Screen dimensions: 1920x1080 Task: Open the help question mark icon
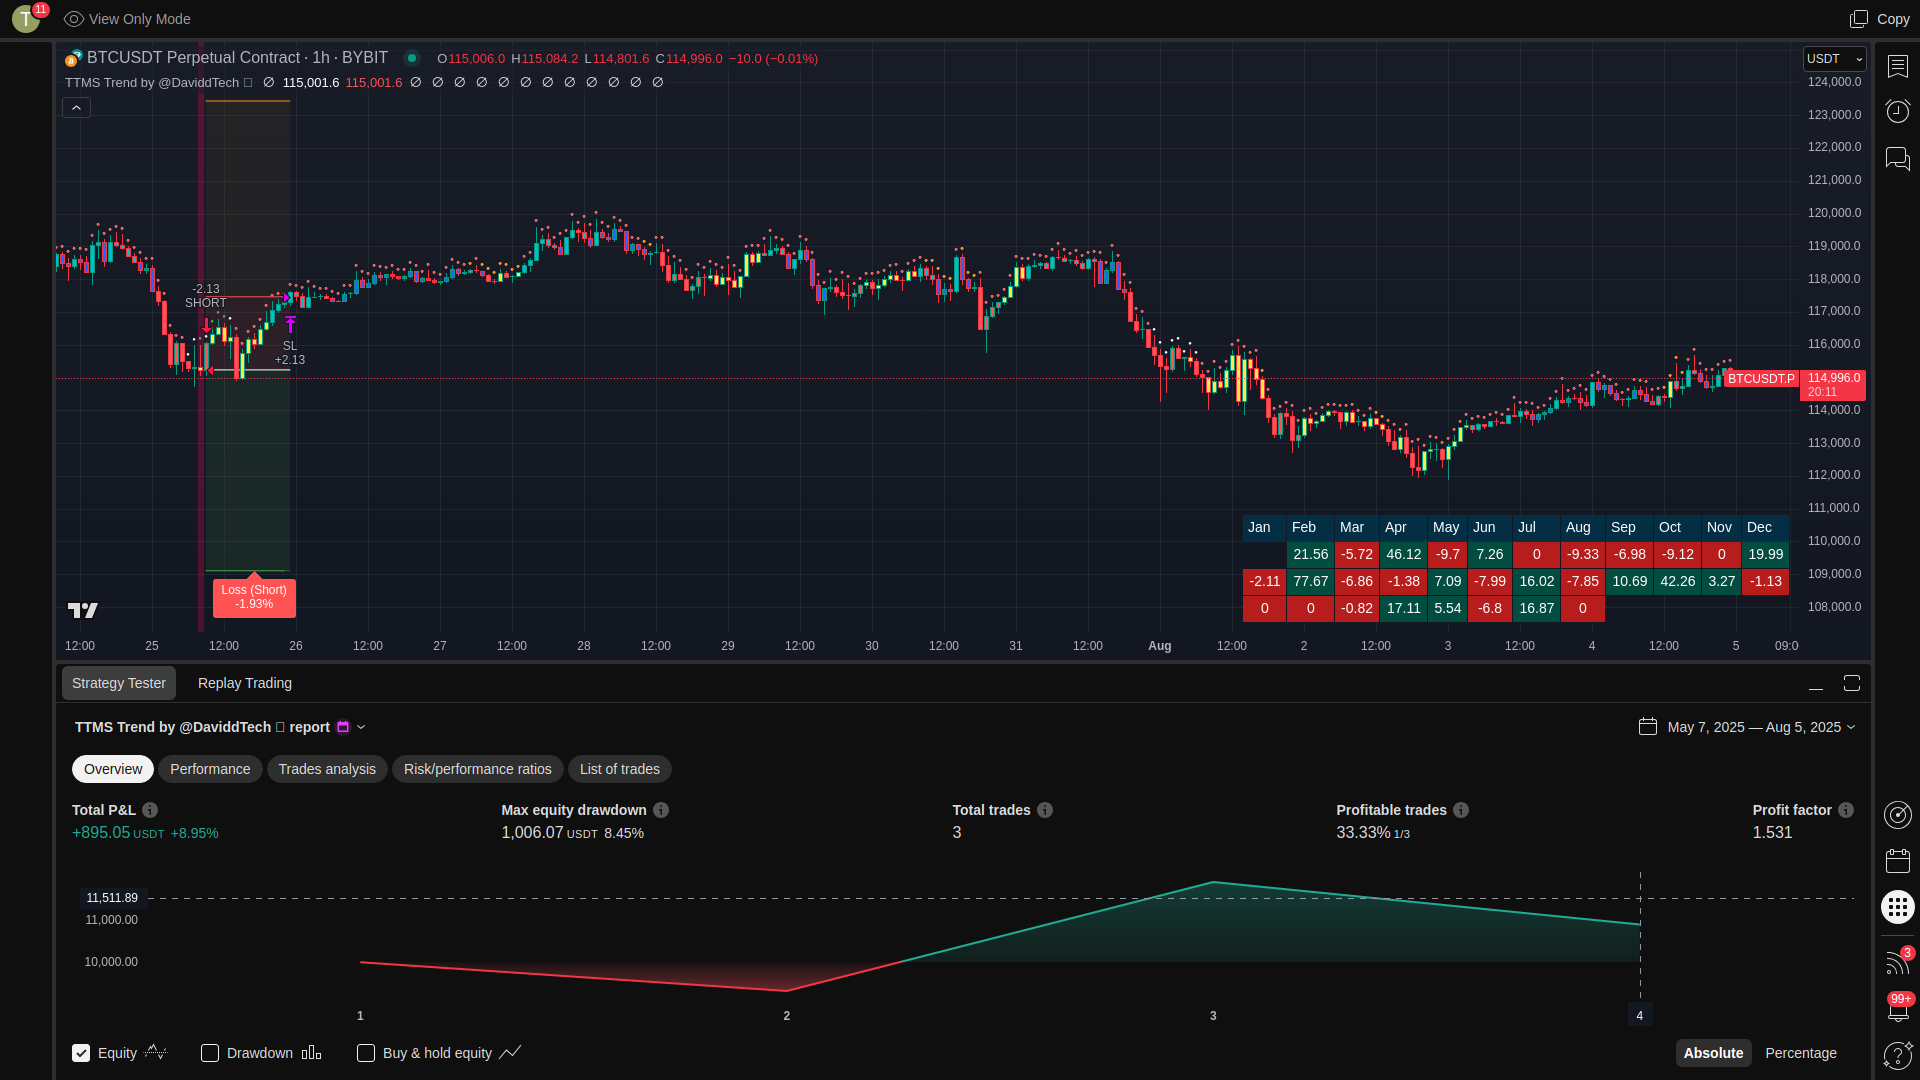point(1897,1055)
